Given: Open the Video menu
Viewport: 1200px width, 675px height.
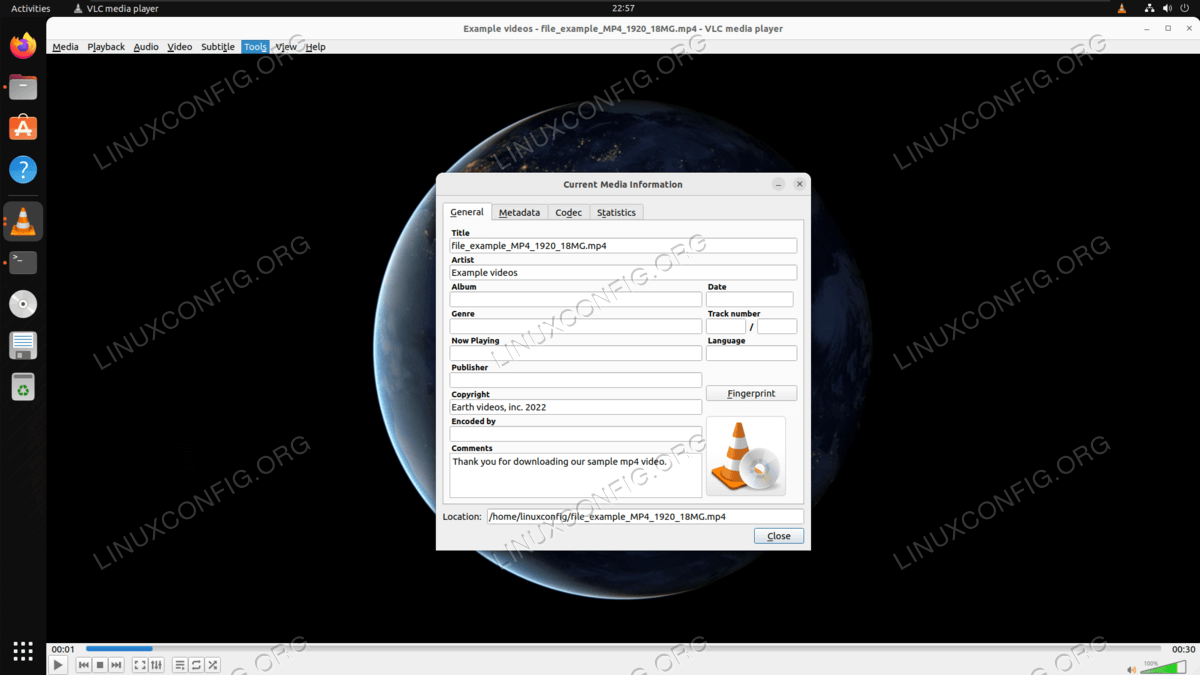Looking at the screenshot, I should pos(180,47).
